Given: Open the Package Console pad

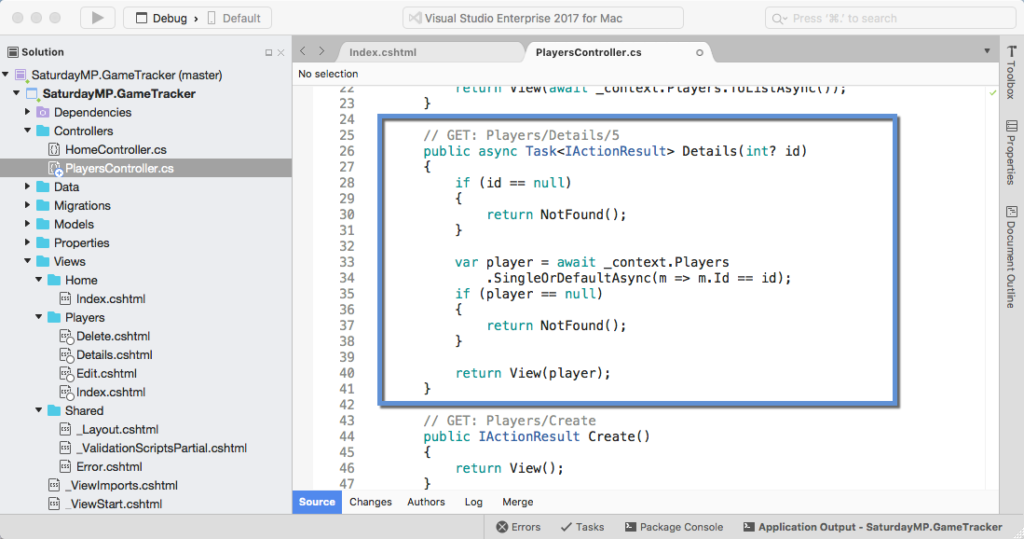Looking at the screenshot, I should [672, 527].
